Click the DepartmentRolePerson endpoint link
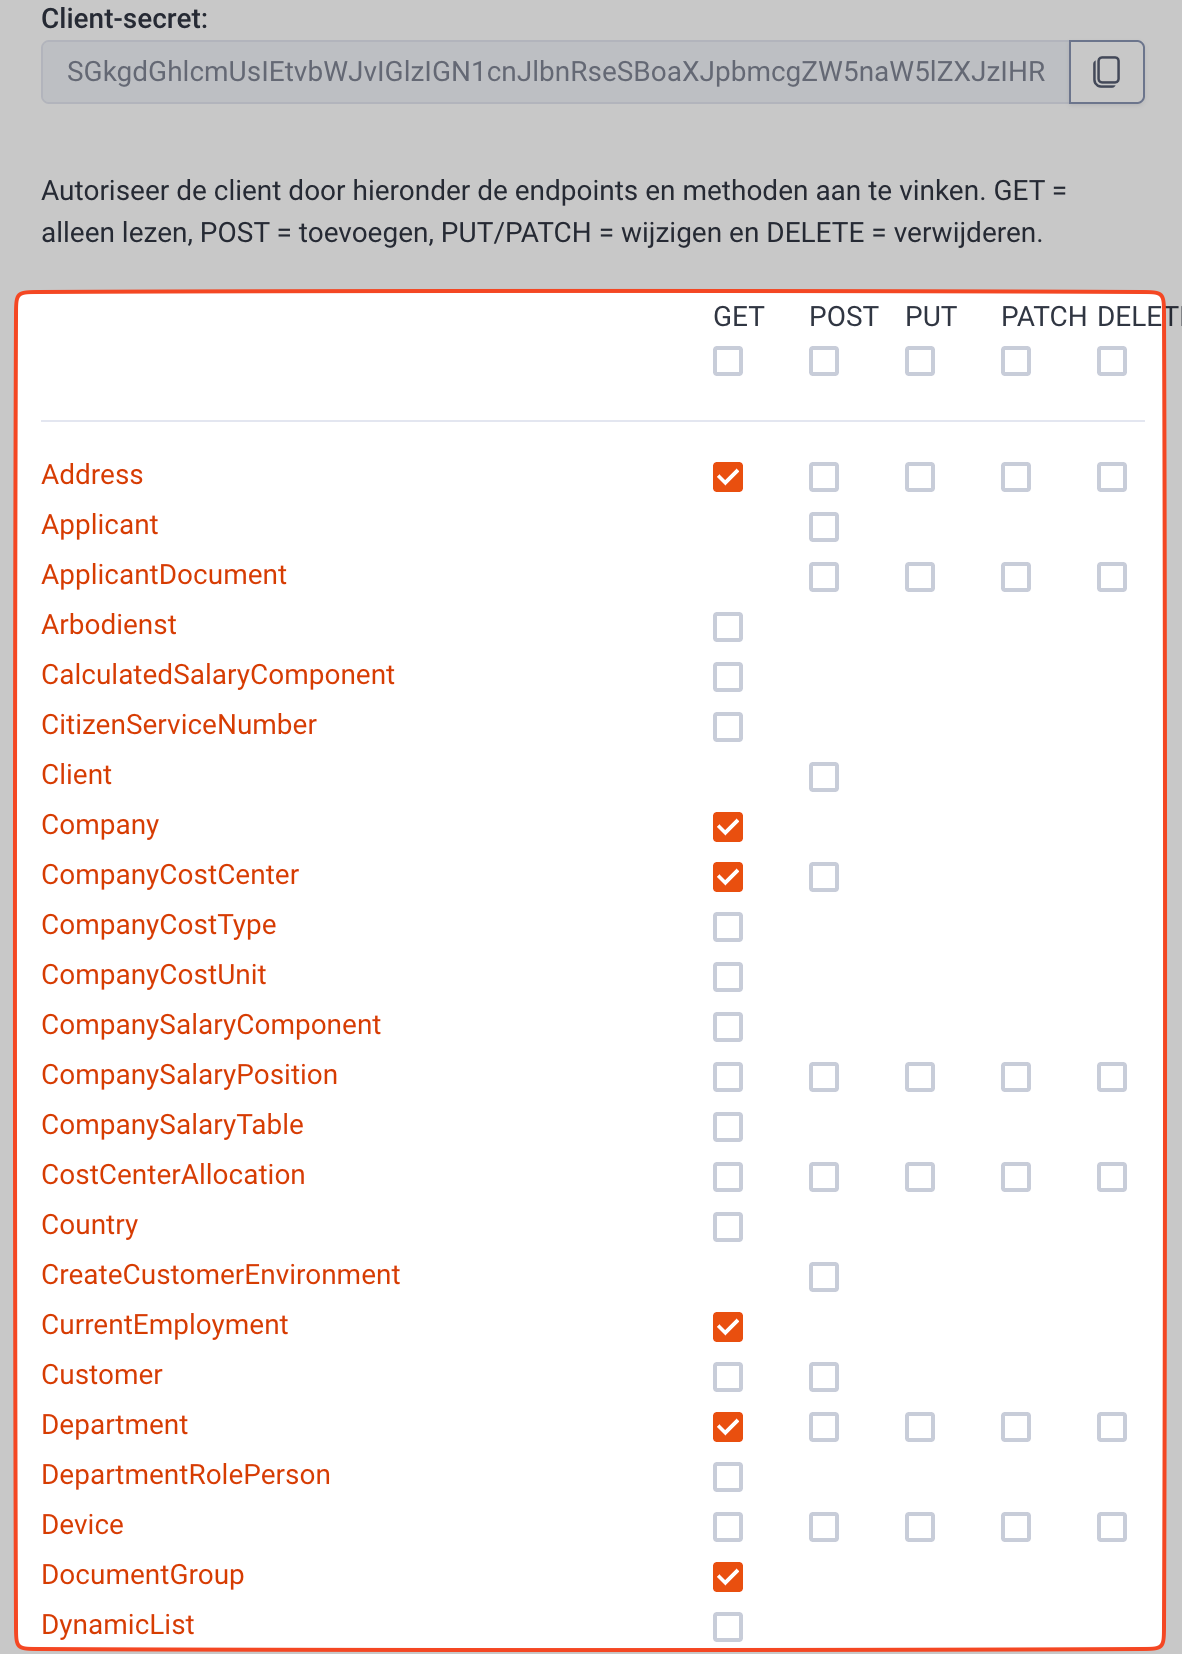1182x1654 pixels. [186, 1475]
